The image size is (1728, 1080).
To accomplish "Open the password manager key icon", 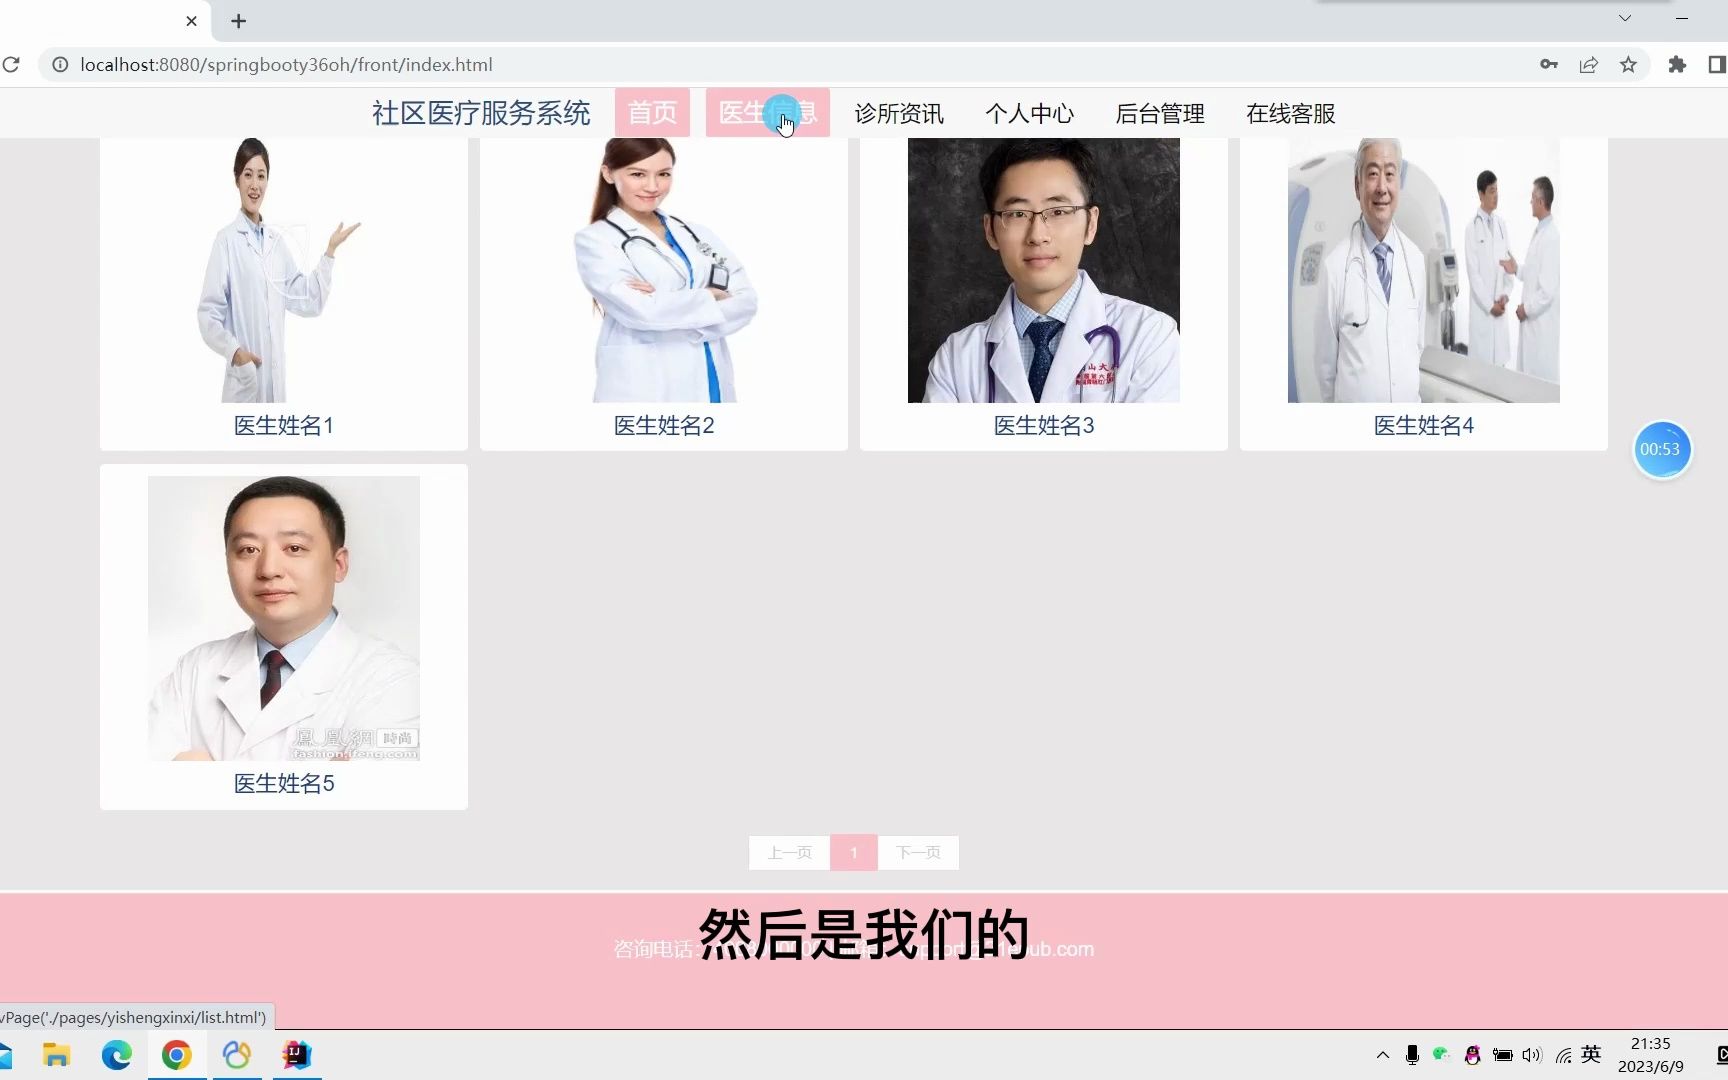I will click(x=1548, y=64).
